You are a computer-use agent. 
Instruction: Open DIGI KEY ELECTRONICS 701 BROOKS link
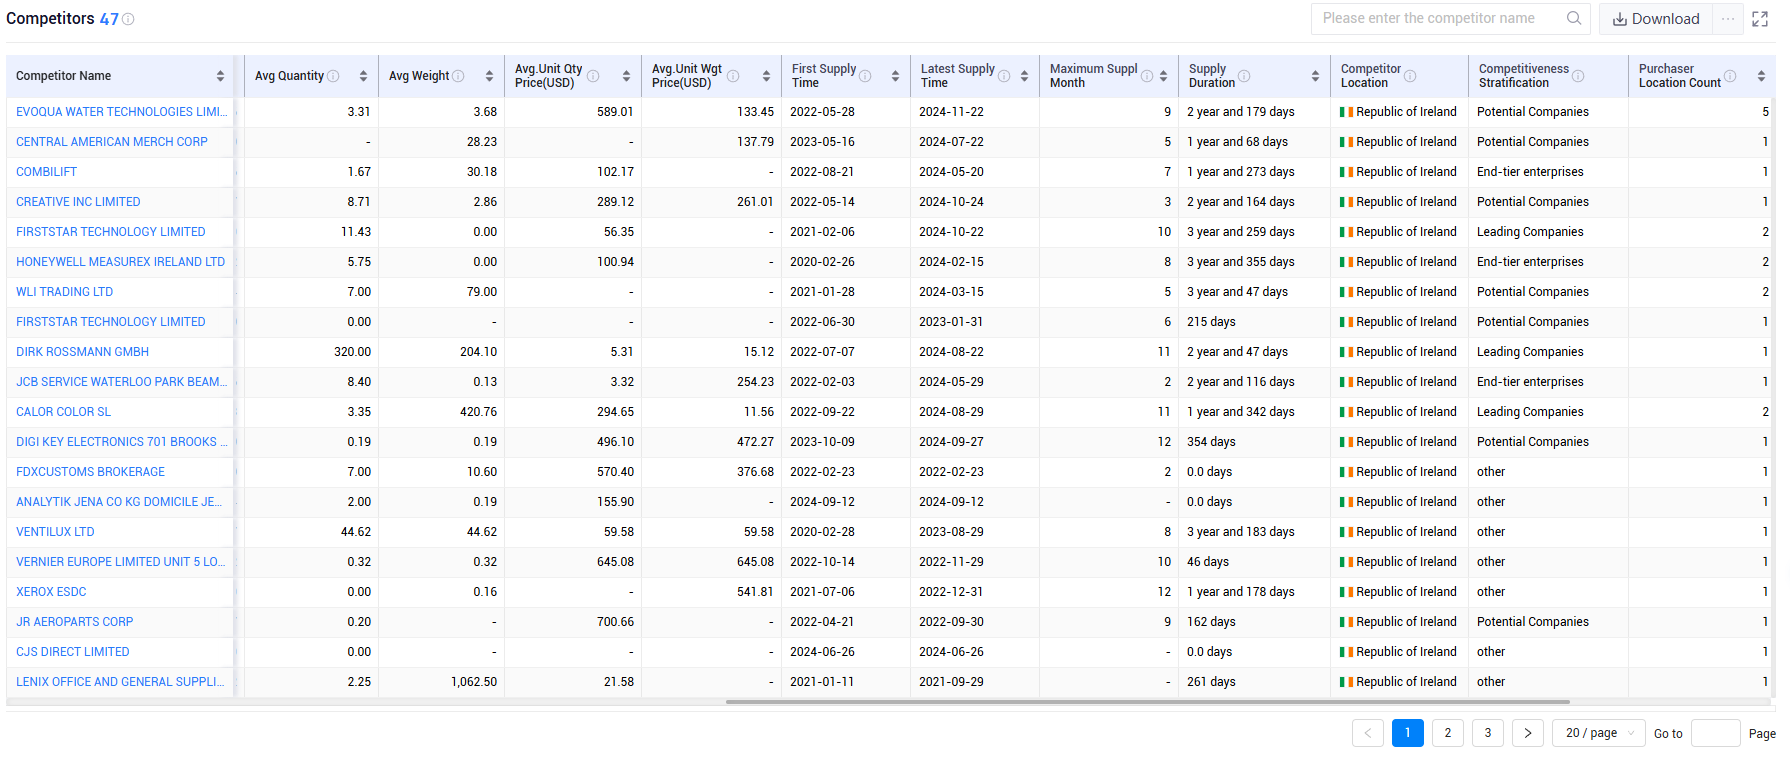tap(122, 442)
